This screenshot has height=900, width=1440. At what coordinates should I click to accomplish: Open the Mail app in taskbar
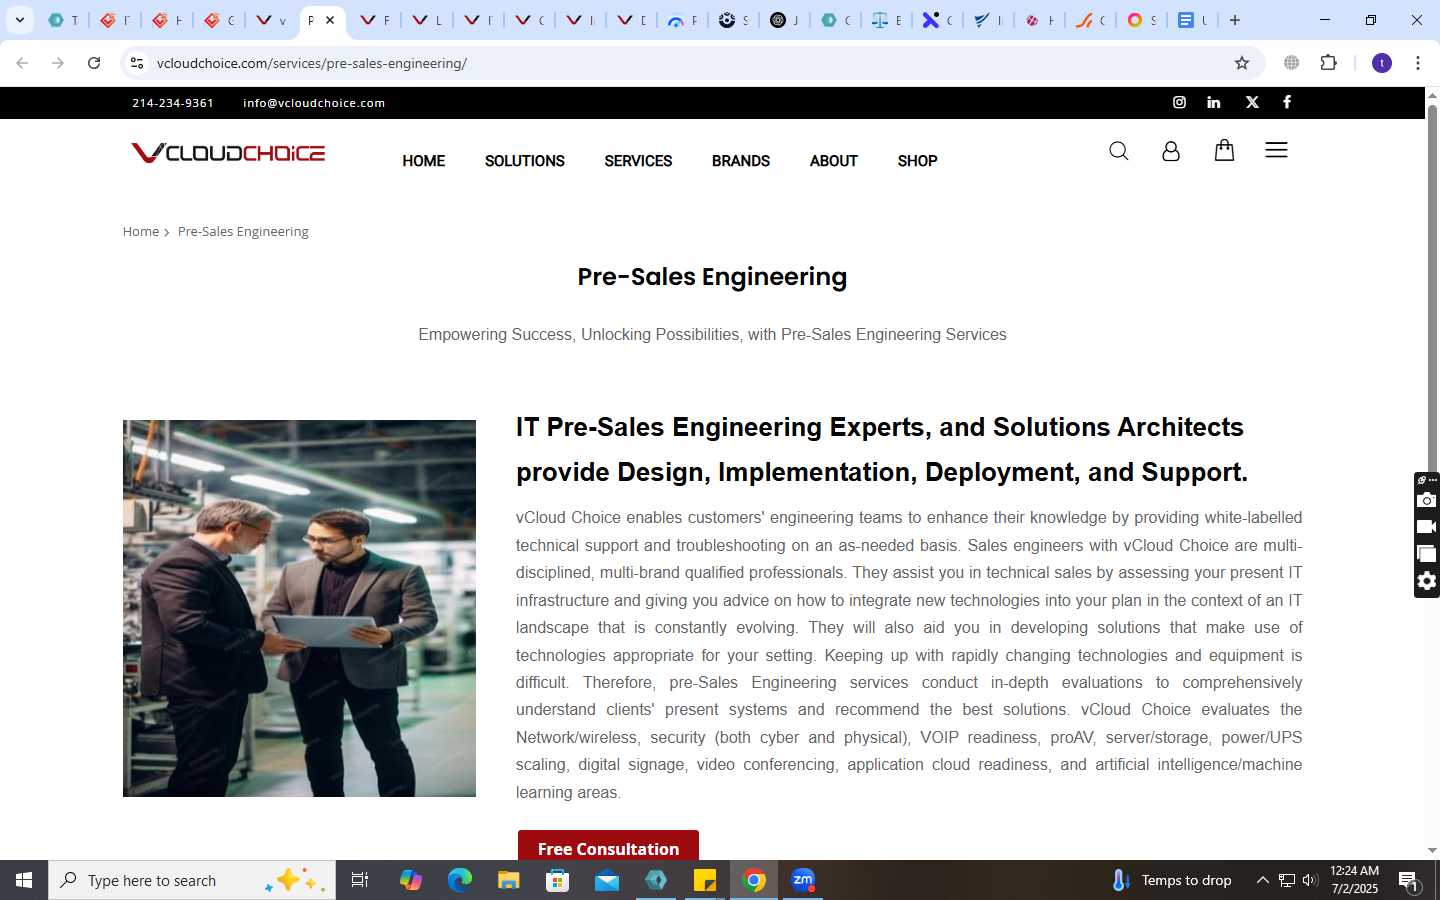click(x=607, y=880)
